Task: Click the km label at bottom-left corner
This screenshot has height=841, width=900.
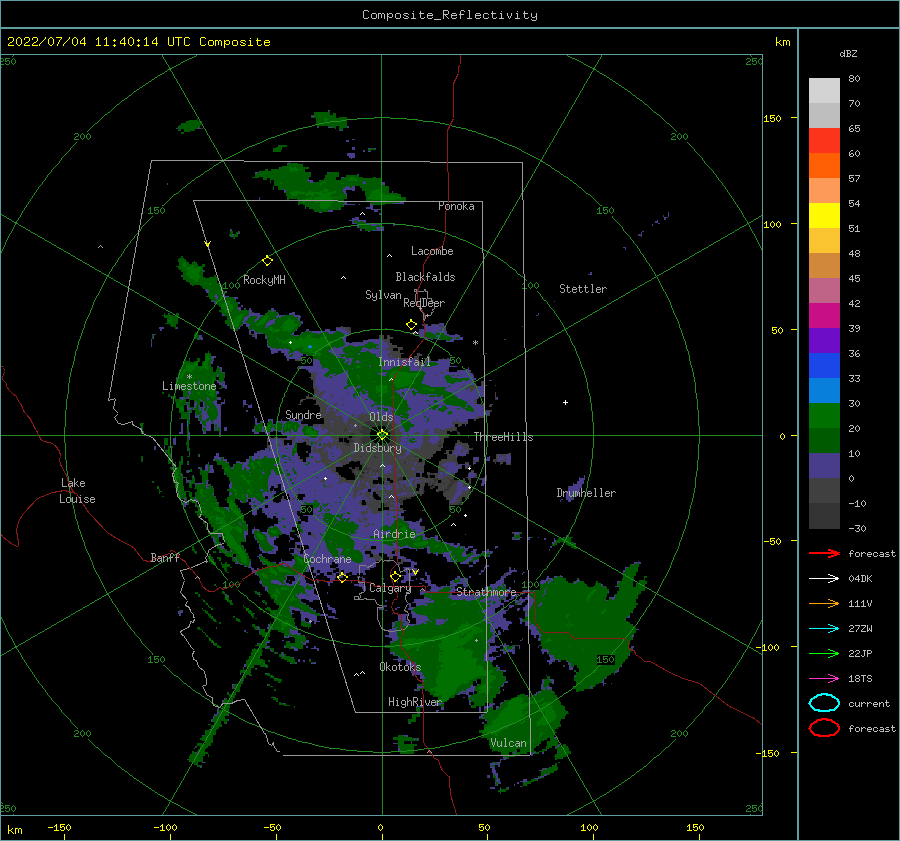Action: (x=14, y=830)
